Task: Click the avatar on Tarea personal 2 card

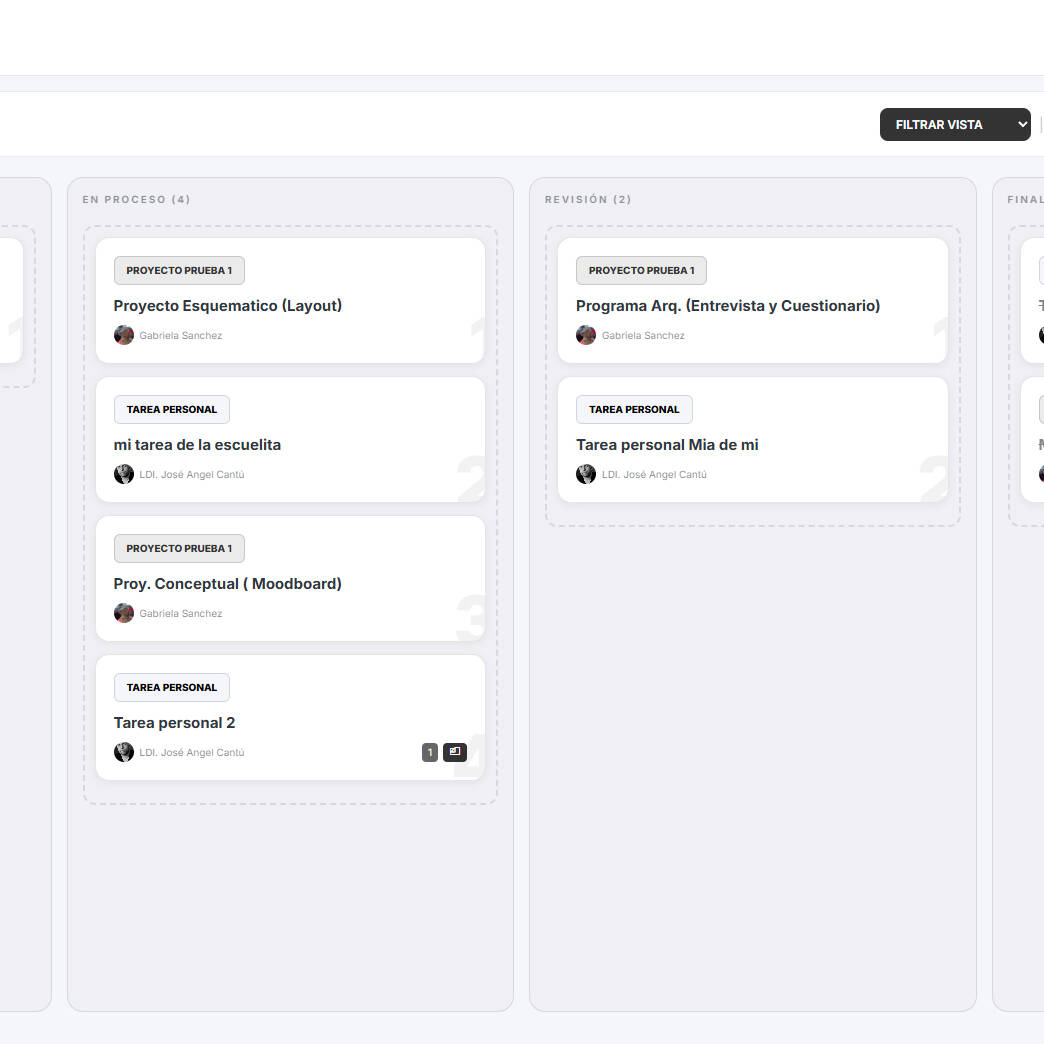Action: click(x=124, y=752)
